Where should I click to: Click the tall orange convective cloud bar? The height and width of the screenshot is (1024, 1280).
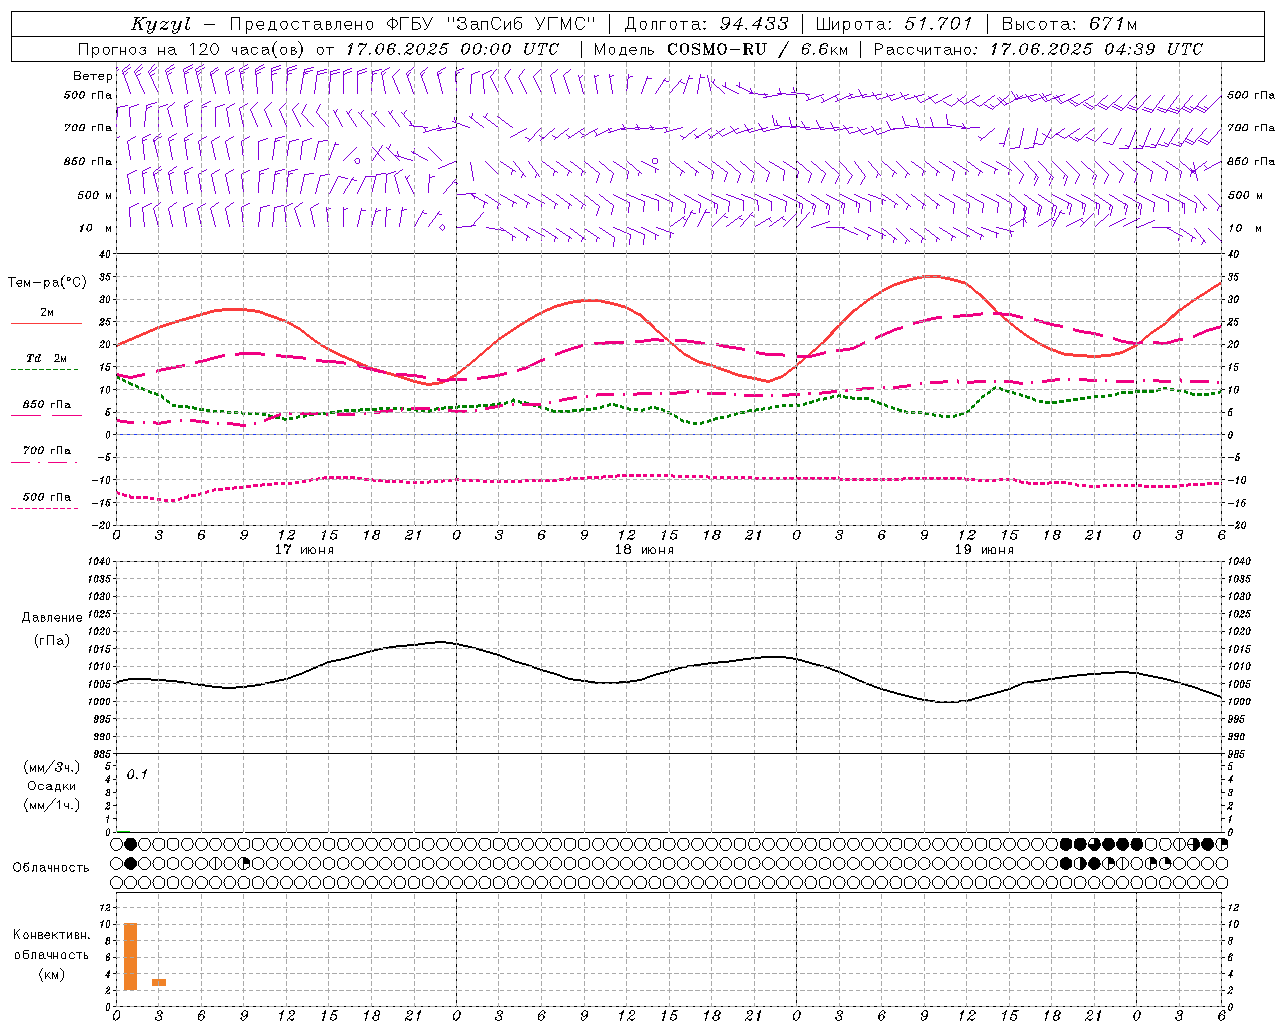coord(131,957)
